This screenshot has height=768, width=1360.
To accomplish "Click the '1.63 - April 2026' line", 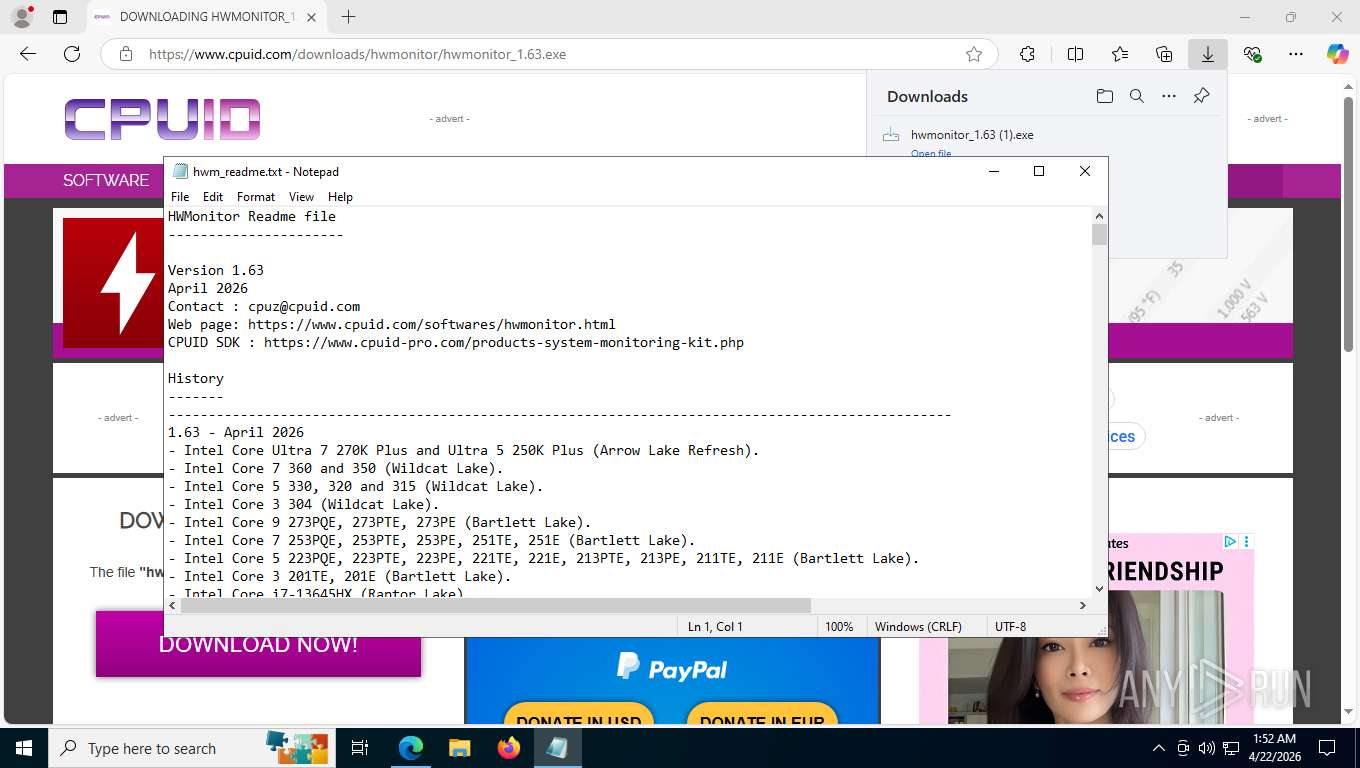I will 236,432.
